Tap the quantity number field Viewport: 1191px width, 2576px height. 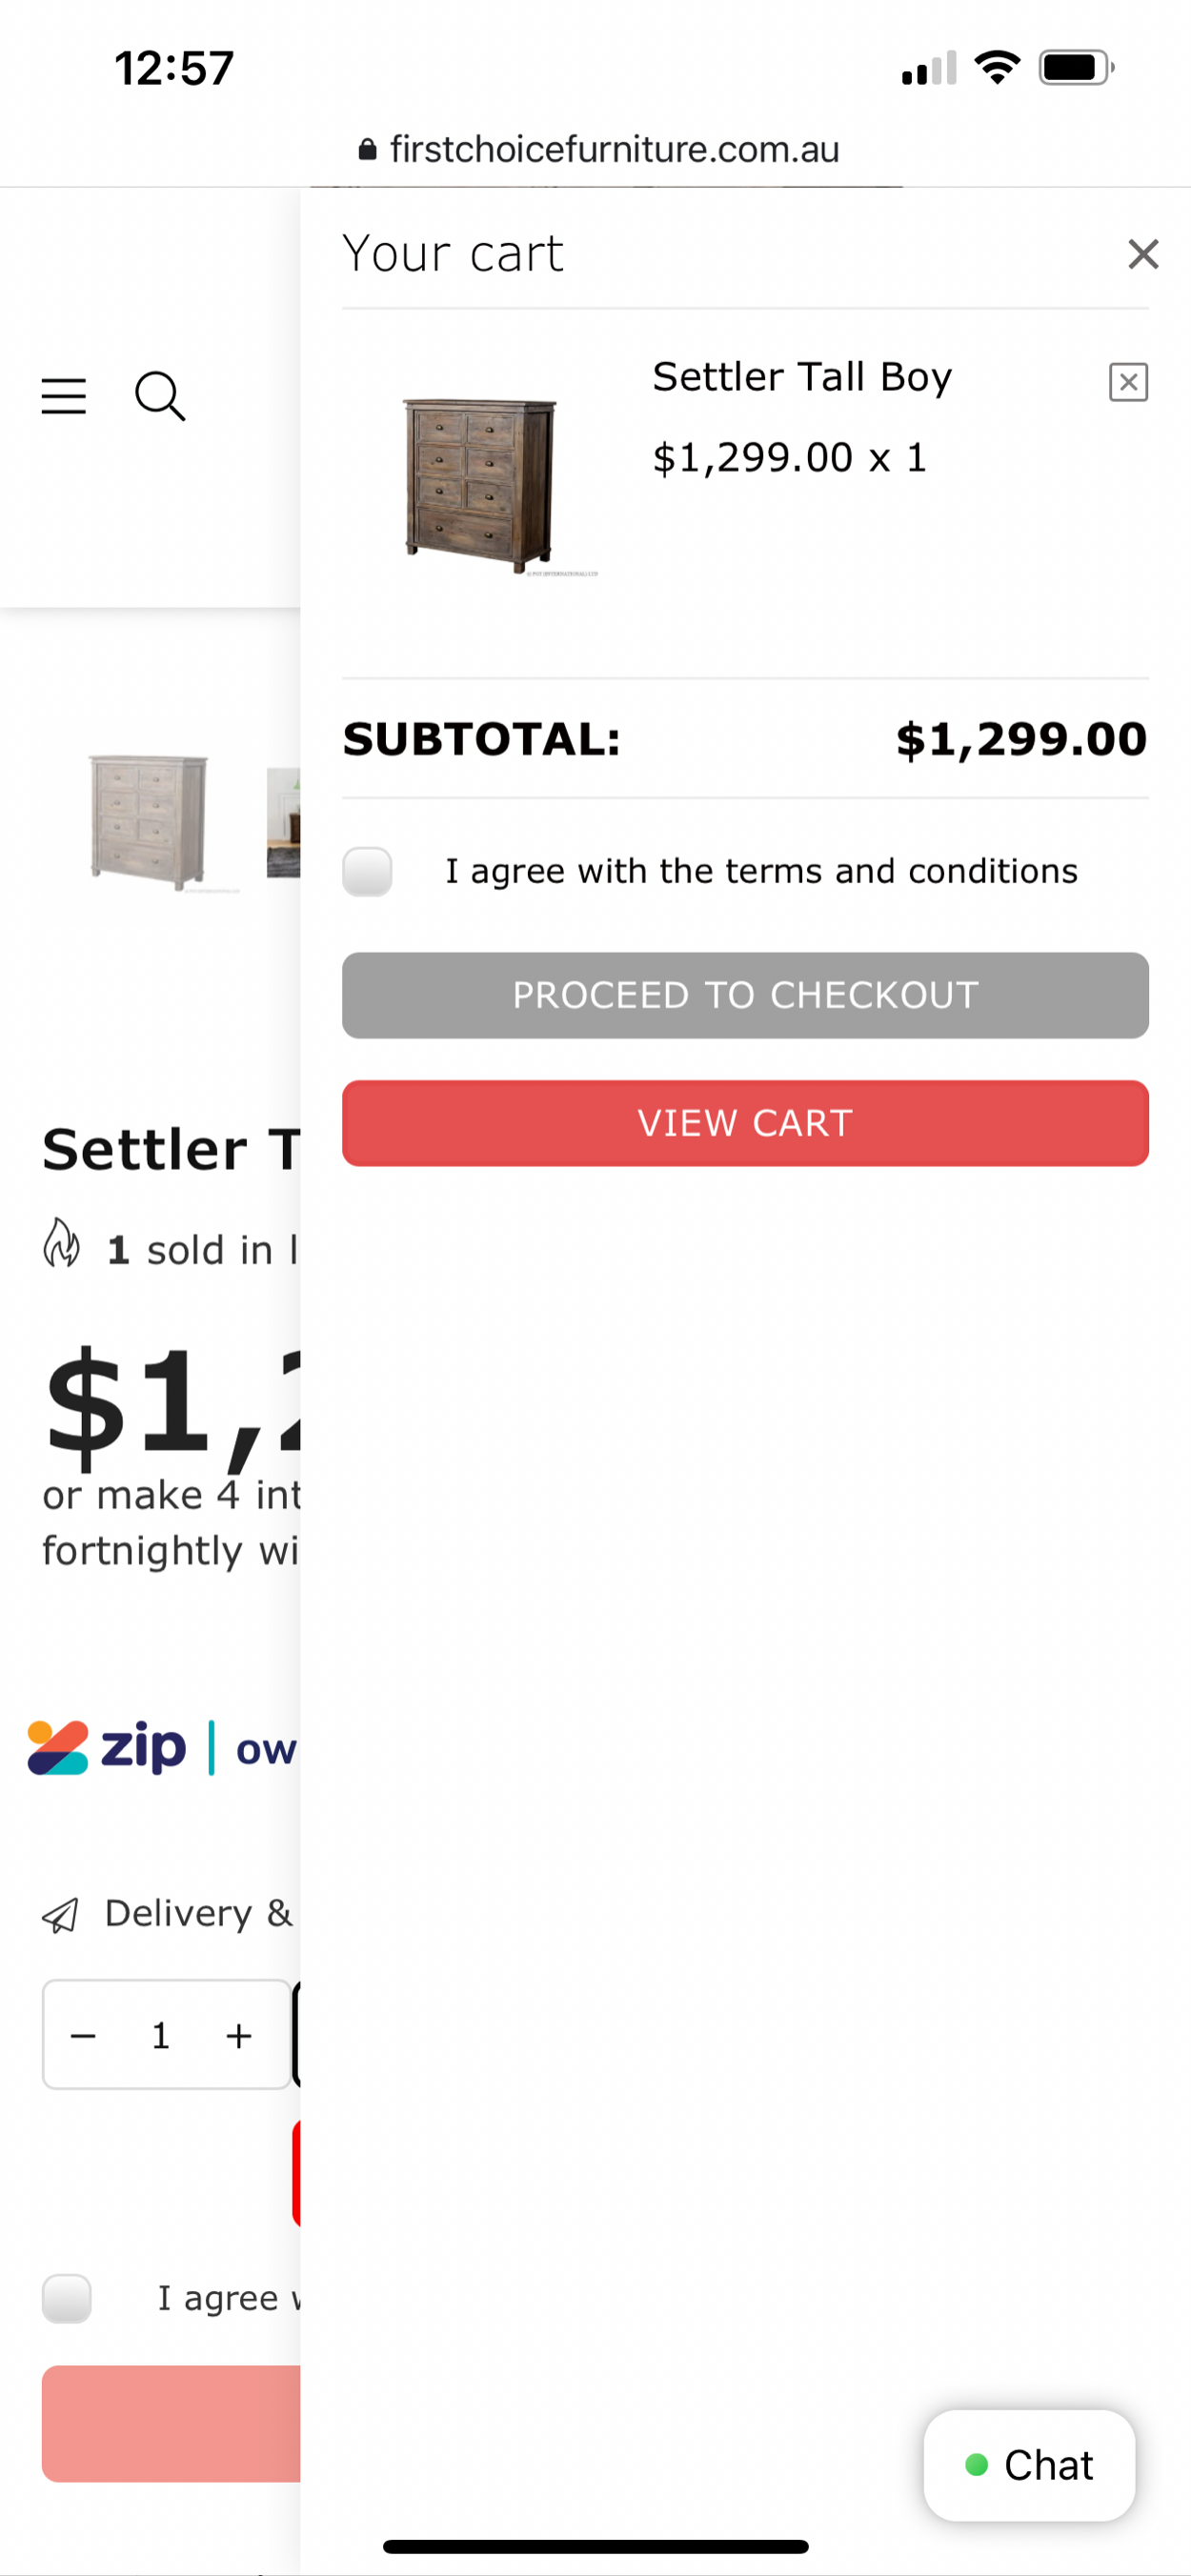click(160, 2035)
